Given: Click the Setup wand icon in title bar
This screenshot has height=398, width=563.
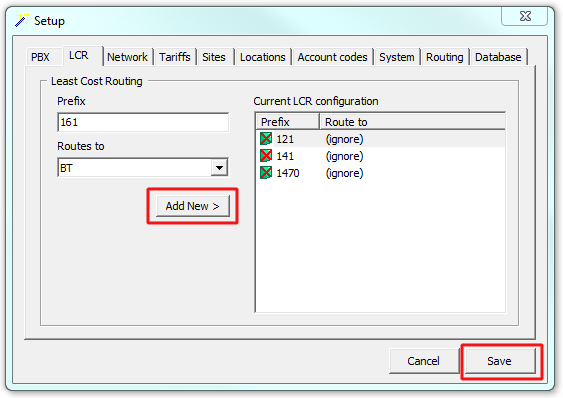Looking at the screenshot, I should 22,20.
